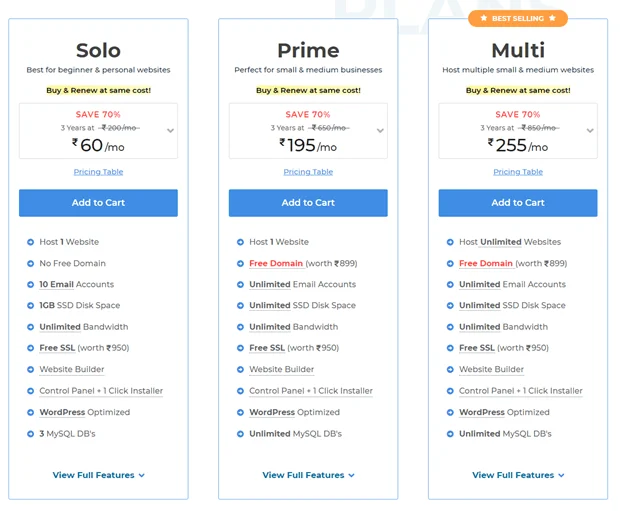Screen dimensions: 624x511
Task: Add the Solo plan to cart
Action: pos(98,203)
